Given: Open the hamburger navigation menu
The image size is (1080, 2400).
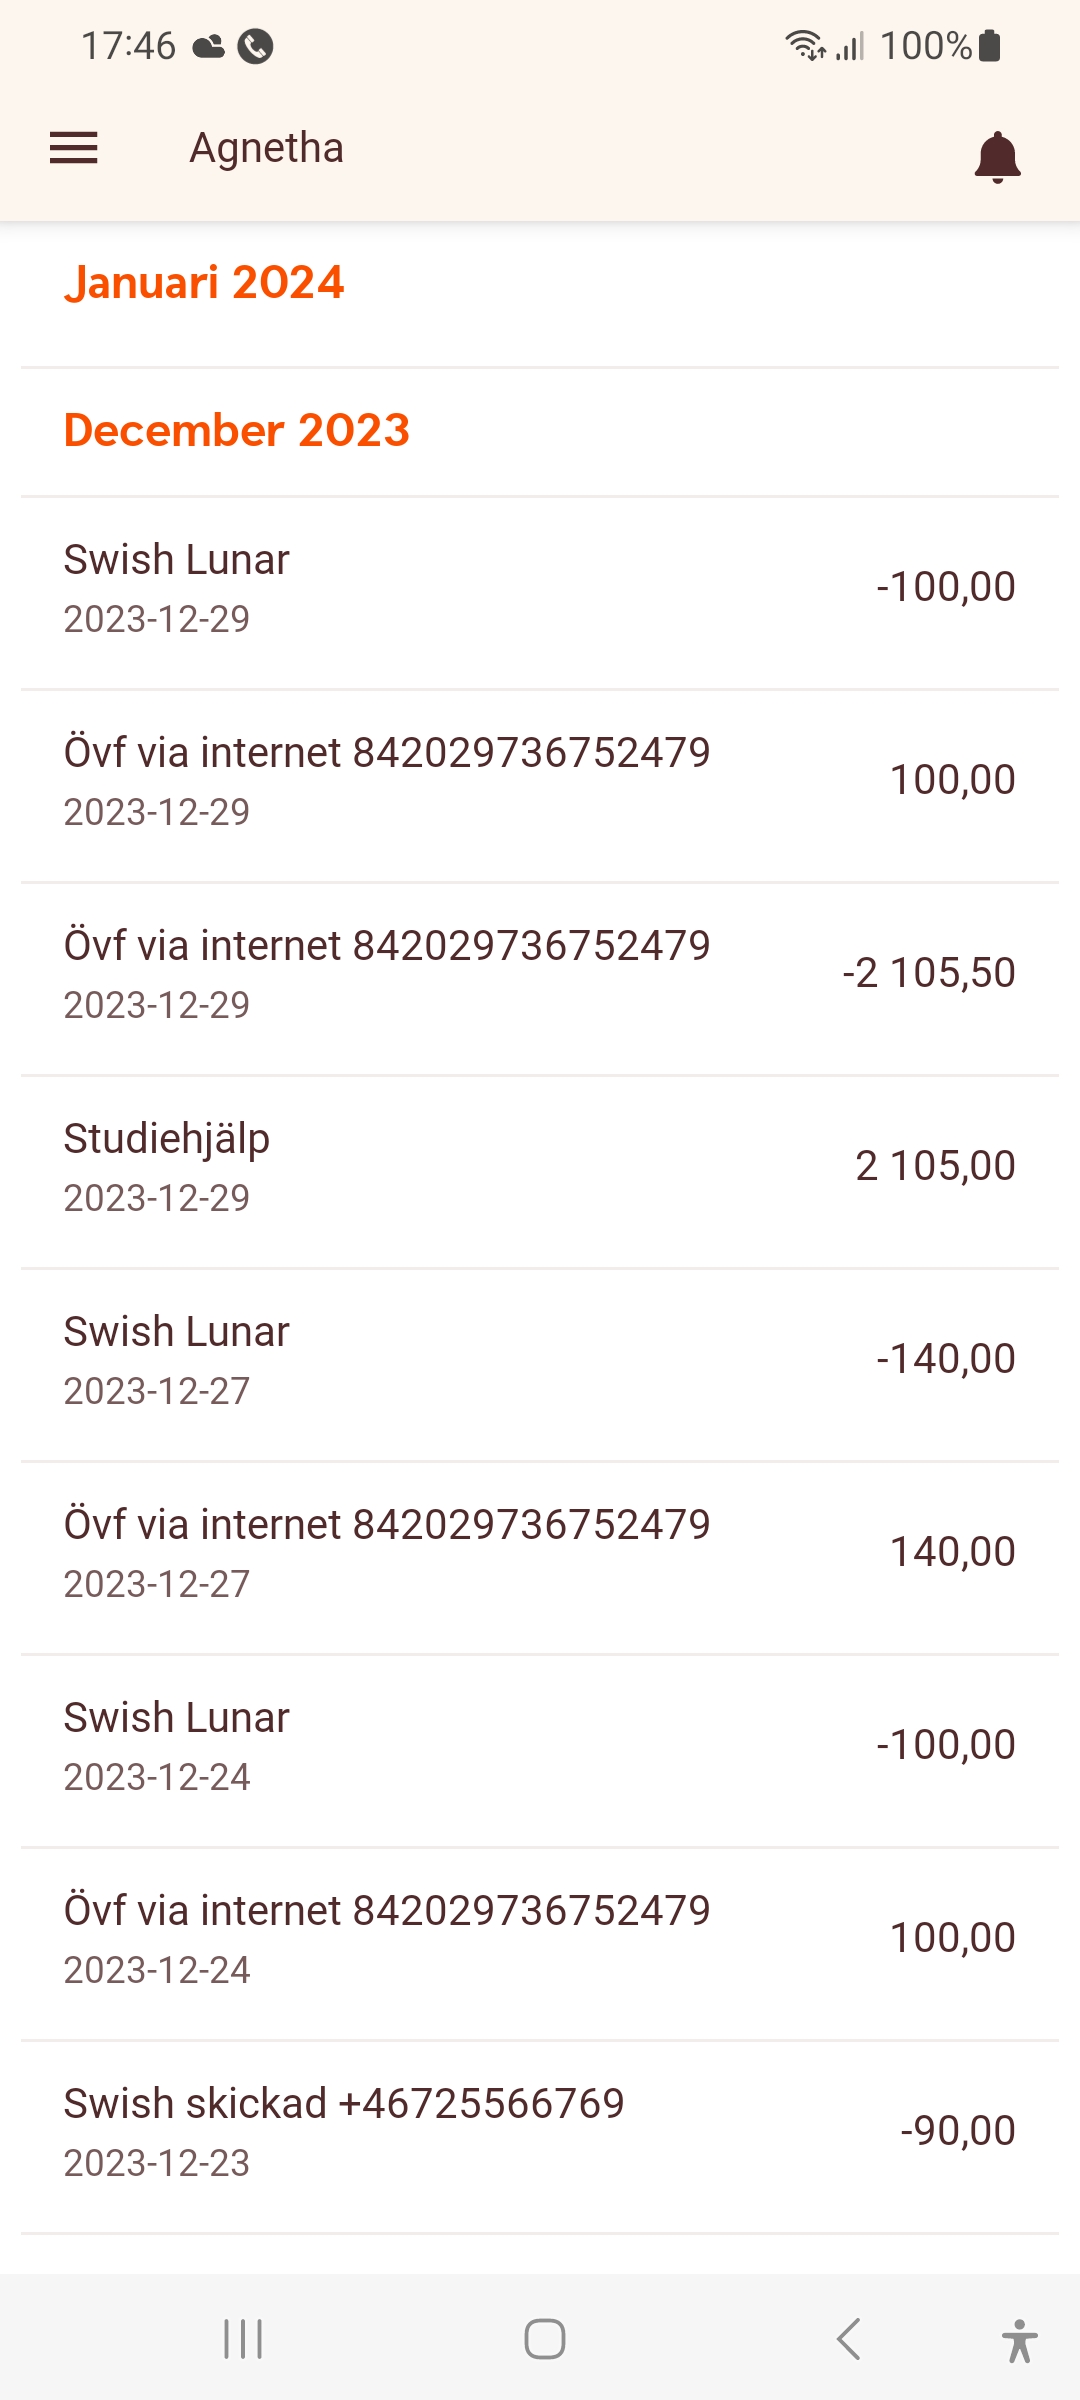Looking at the screenshot, I should (74, 148).
